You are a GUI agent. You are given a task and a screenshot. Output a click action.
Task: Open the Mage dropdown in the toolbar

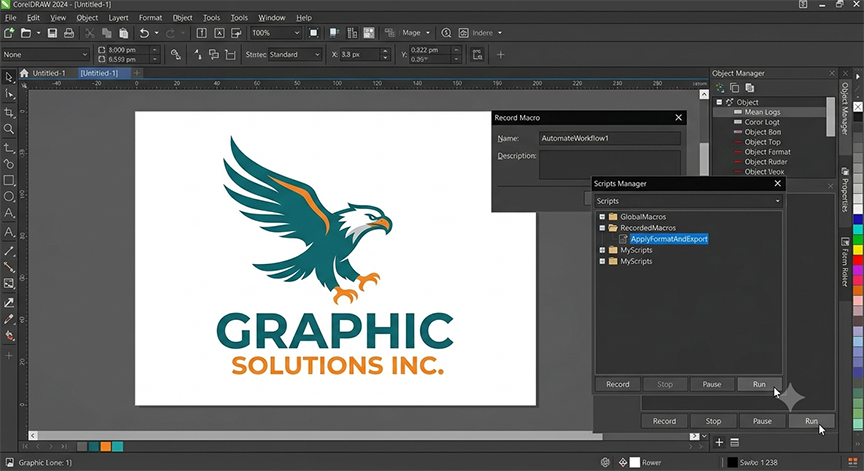point(416,33)
